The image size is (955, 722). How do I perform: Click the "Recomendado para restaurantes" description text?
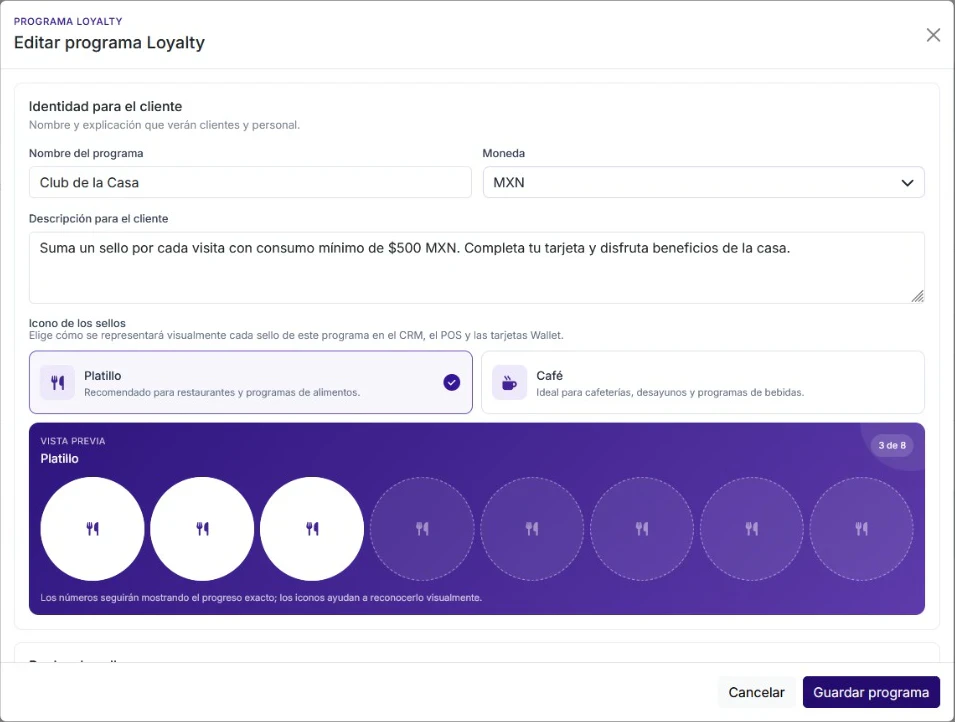click(222, 392)
